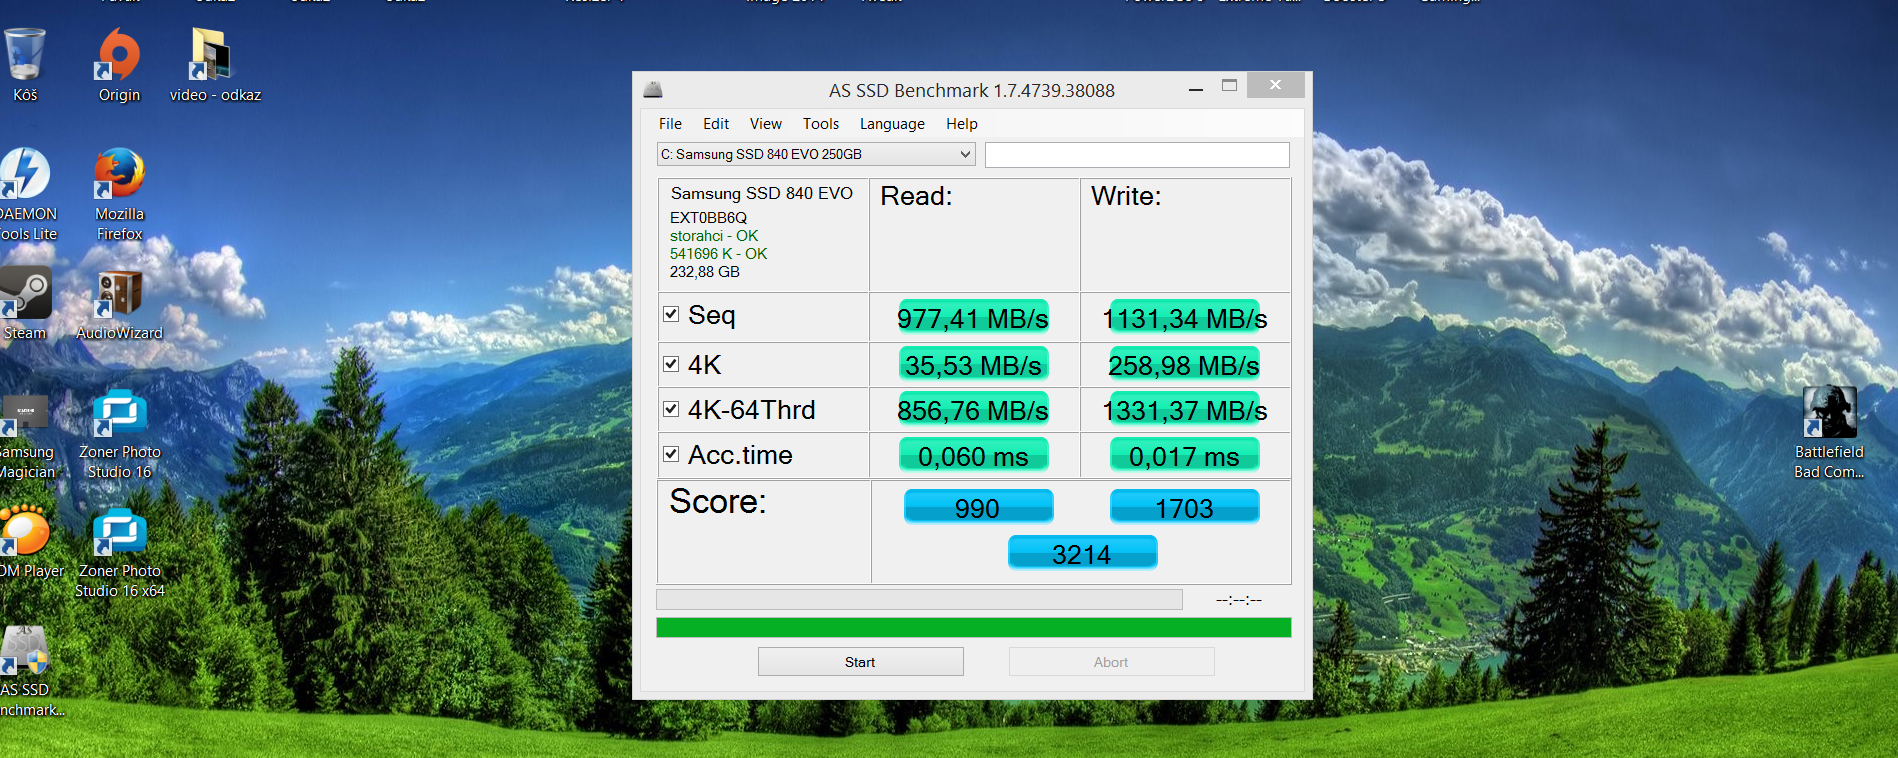Click the read score 990
1898x758 pixels.
(978, 507)
